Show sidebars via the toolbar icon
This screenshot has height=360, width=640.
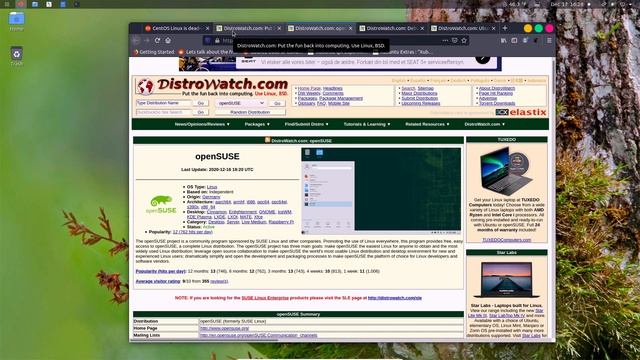[514, 40]
